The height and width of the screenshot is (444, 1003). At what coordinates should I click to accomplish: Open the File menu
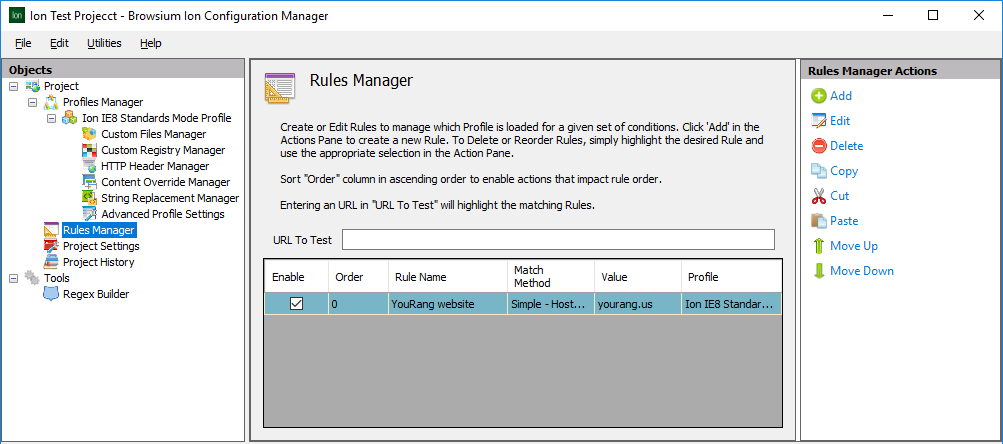point(23,43)
